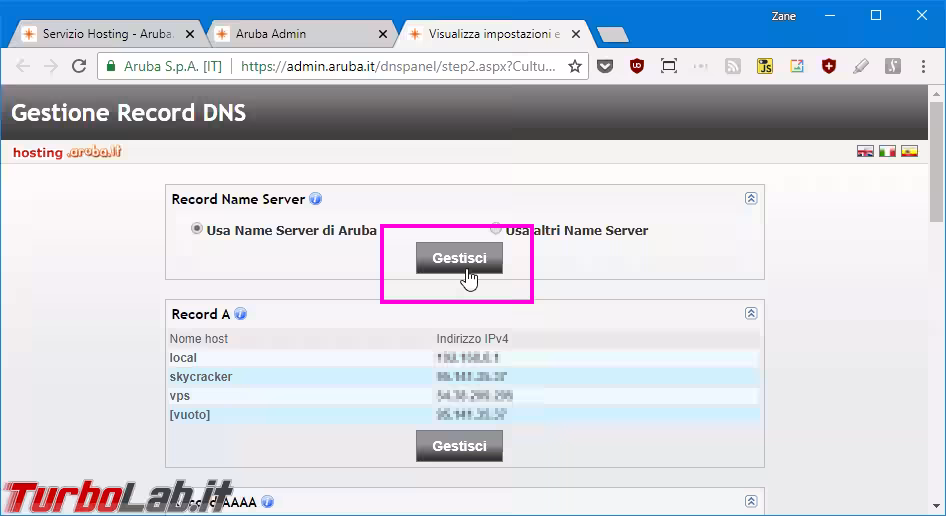This screenshot has width=946, height=516.
Task: Open info icon next to Record A
Action: (241, 314)
